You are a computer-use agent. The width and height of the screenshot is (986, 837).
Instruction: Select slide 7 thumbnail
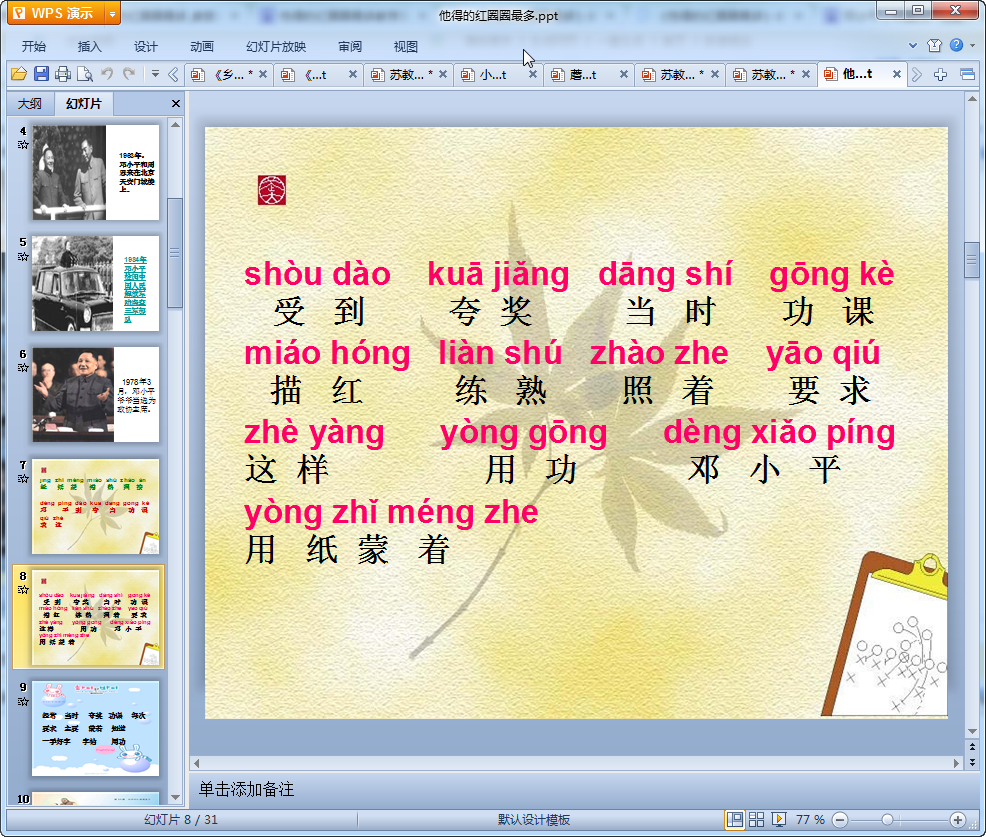[96, 506]
